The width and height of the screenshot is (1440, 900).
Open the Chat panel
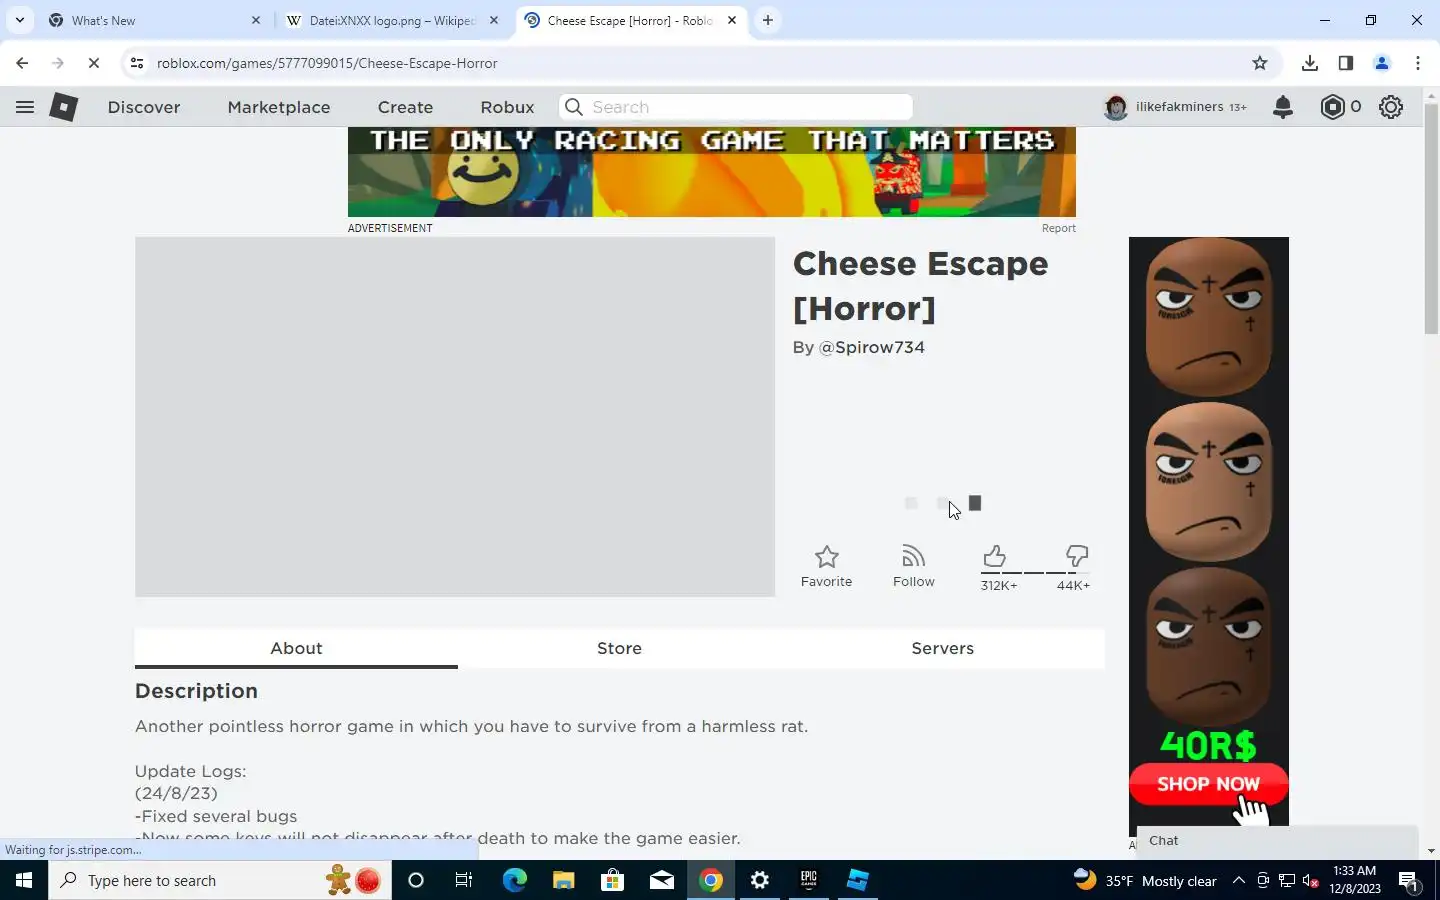pos(1278,841)
